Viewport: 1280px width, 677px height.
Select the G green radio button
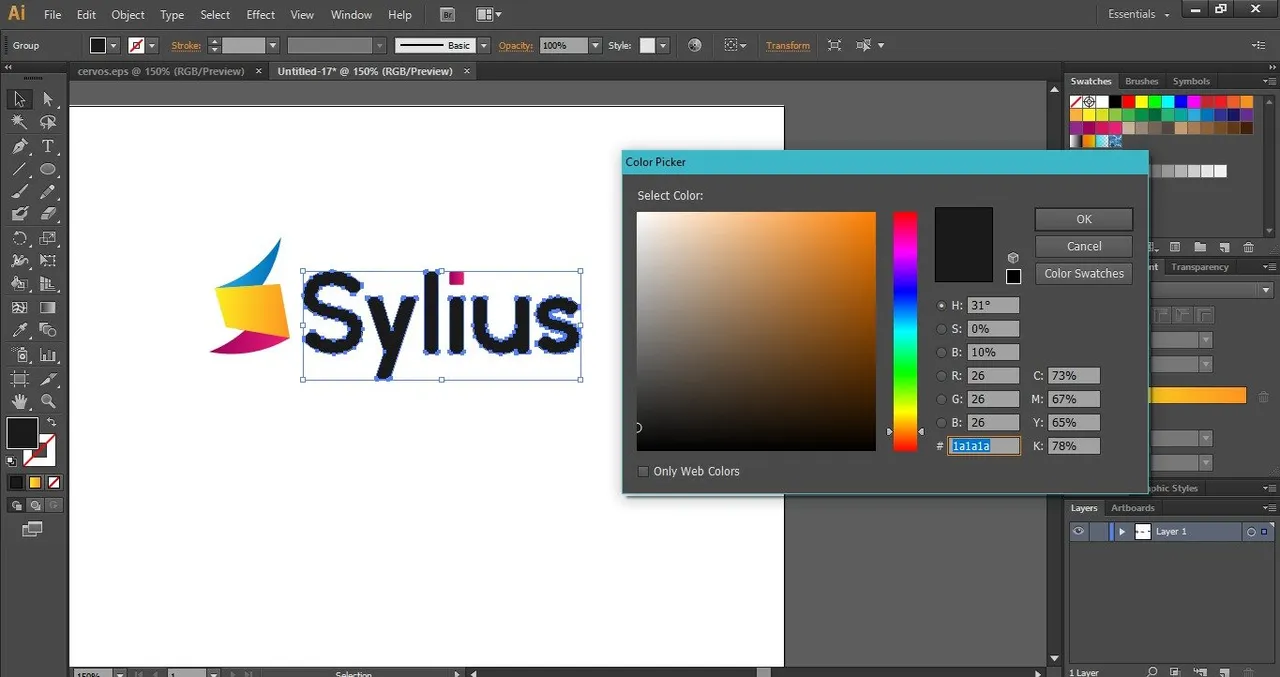[941, 399]
